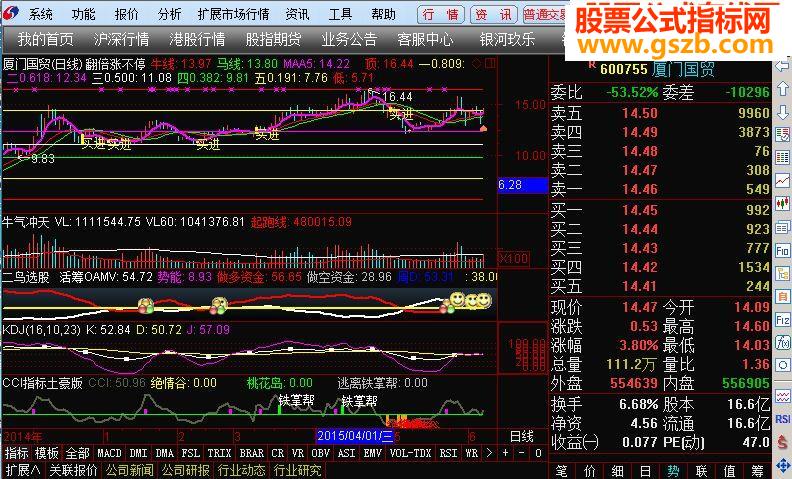This screenshot has height=479, width=792.
Task: Click the report with clock icon in sidebar
Action: 782,134
